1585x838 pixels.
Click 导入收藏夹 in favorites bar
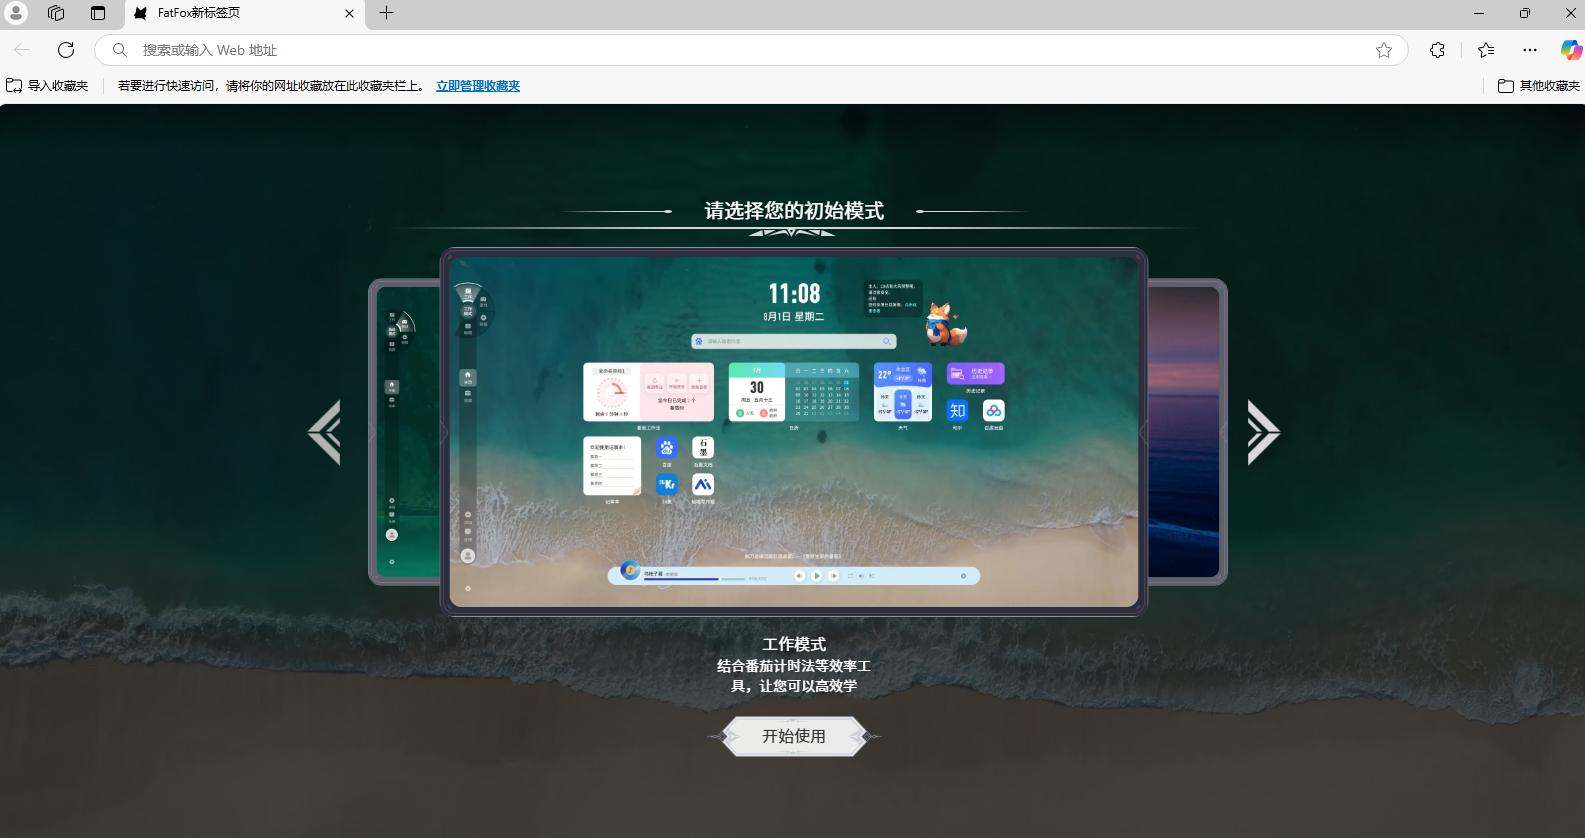(47, 86)
